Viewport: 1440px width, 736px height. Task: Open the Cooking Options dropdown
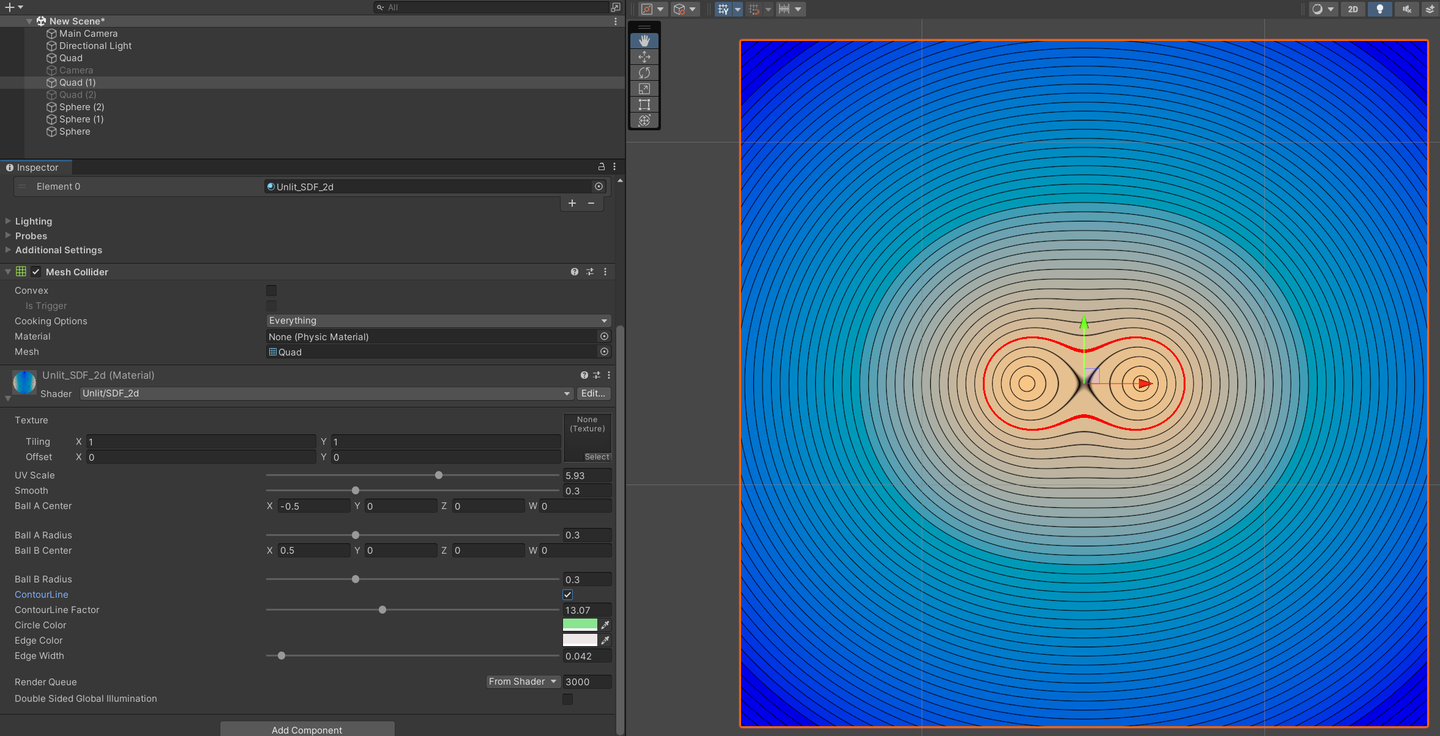click(x=438, y=321)
